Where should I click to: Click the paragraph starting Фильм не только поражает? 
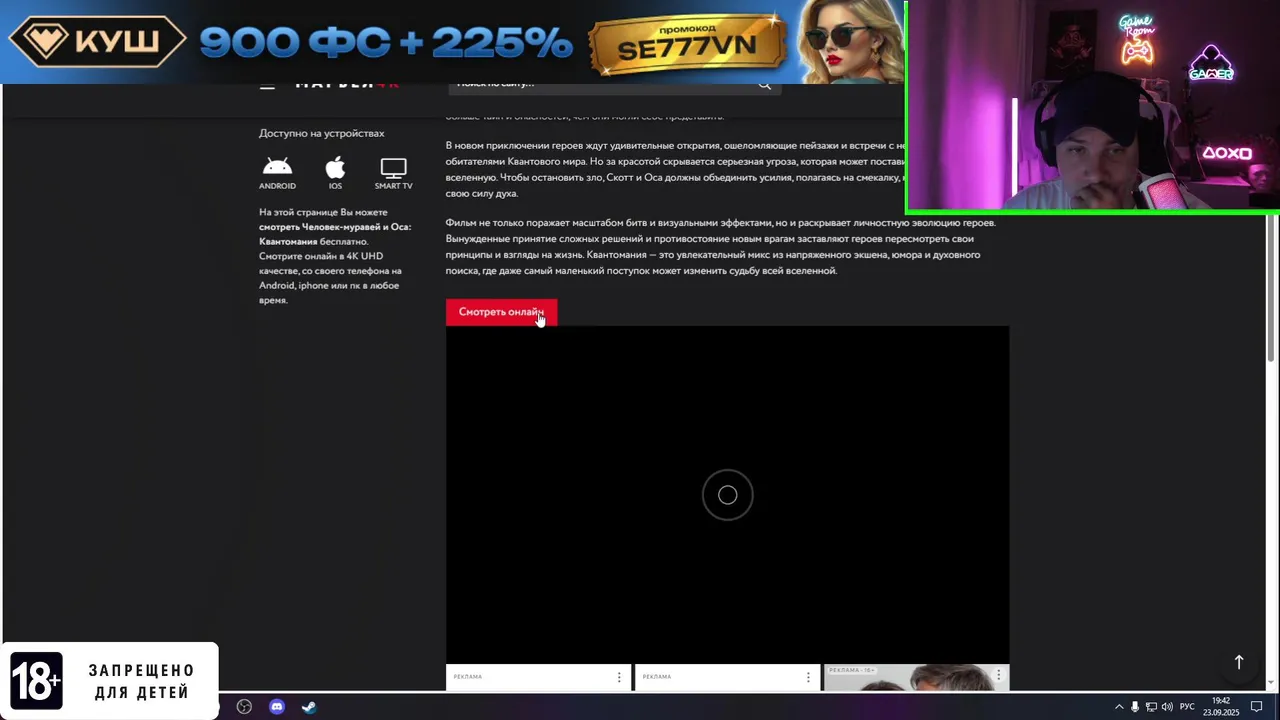coord(720,247)
